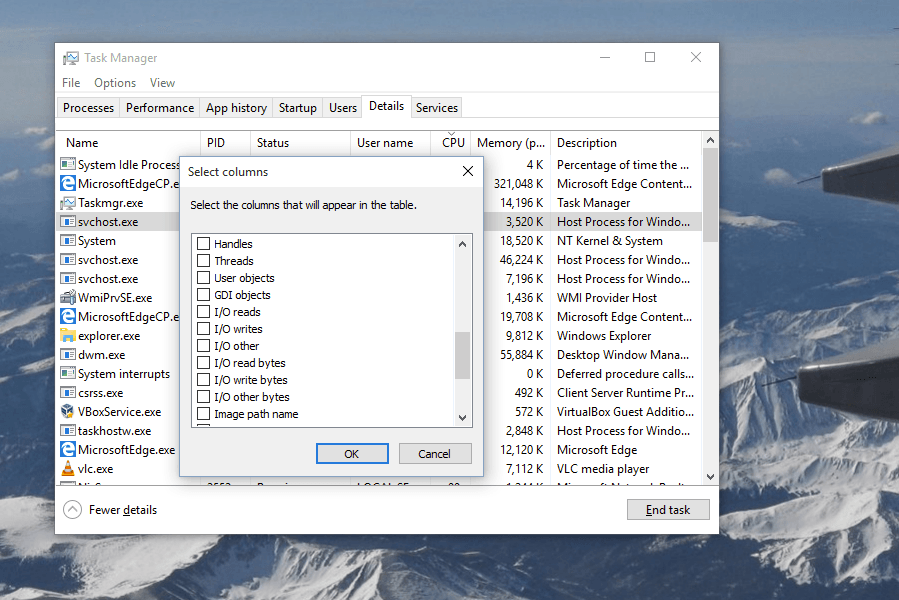Select the 'Task Manager' description row
The height and width of the screenshot is (600, 899).
(594, 202)
